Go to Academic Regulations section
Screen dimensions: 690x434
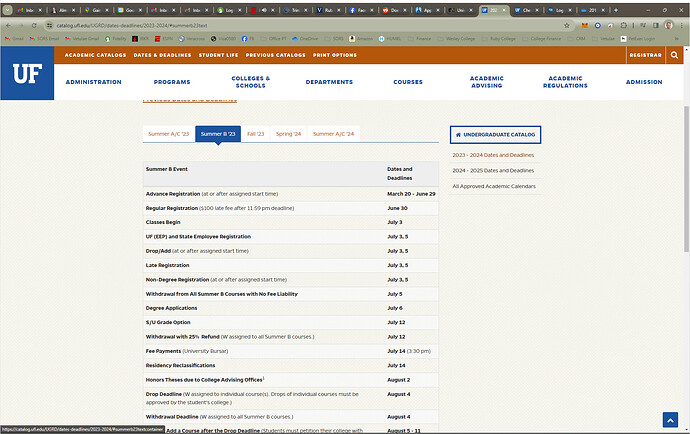[x=565, y=82]
